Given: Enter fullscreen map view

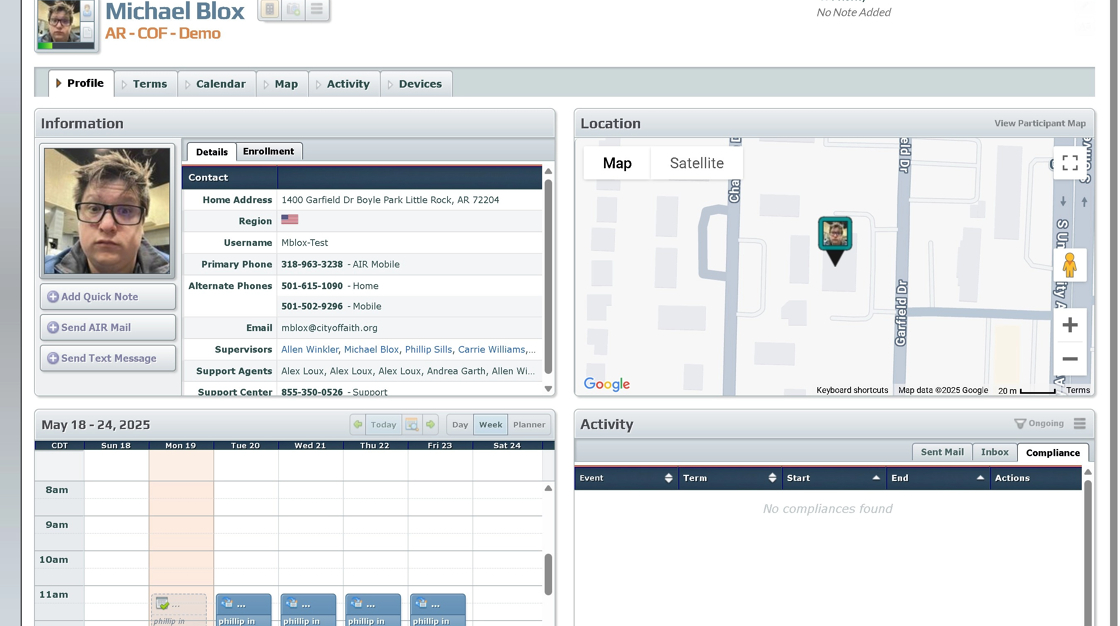Looking at the screenshot, I should [1069, 163].
